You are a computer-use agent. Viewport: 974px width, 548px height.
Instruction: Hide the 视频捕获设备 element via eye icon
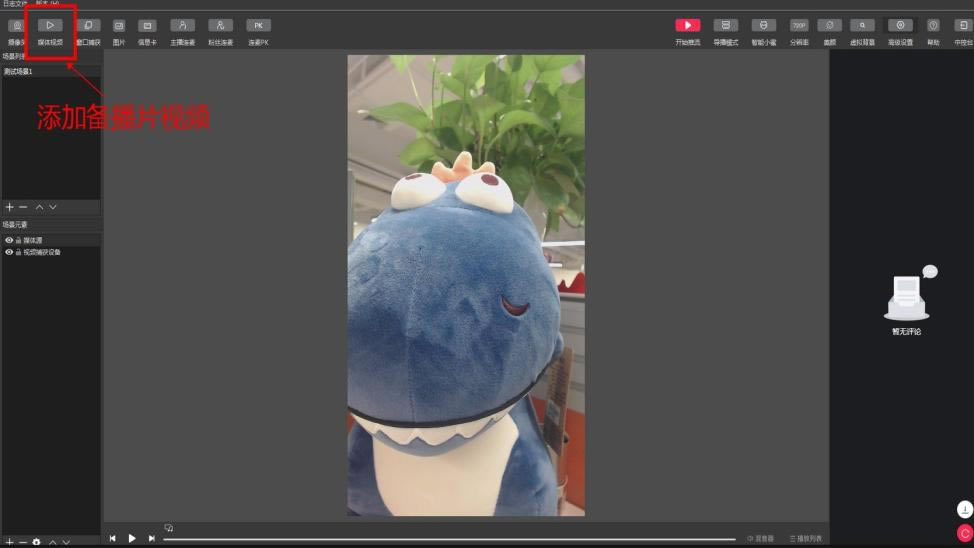(x=9, y=252)
